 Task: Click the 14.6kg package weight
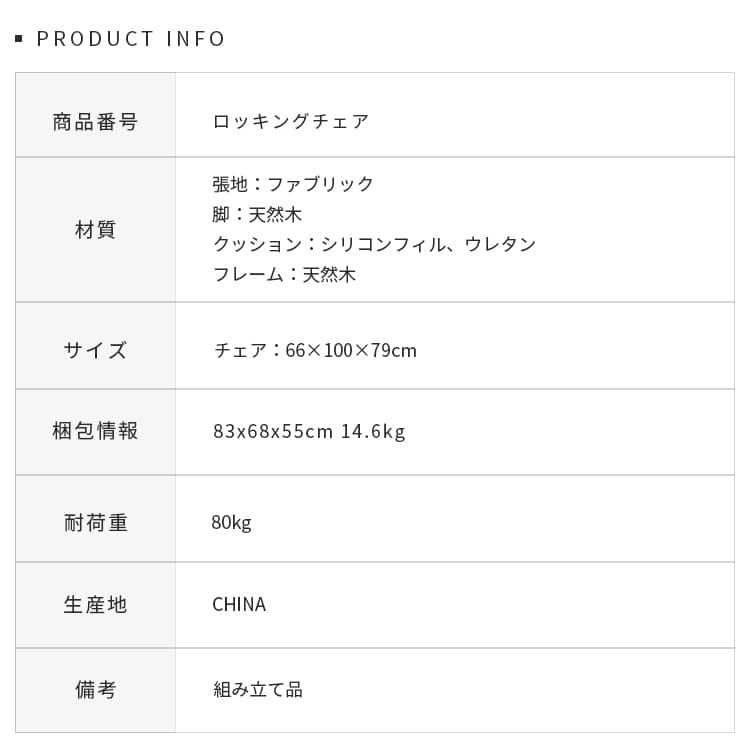coord(373,431)
